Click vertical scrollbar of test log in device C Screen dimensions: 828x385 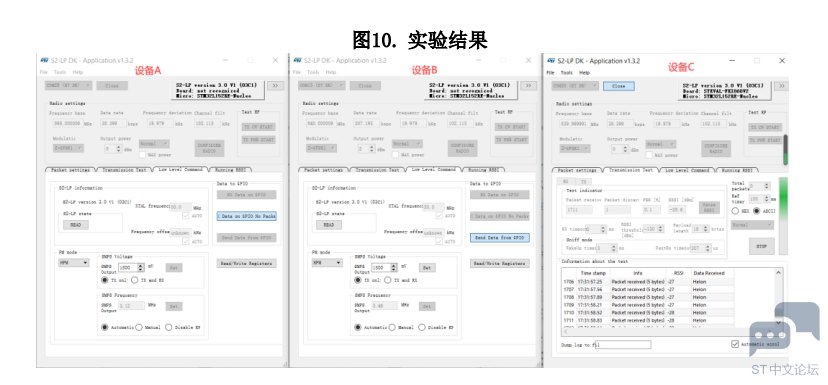[778, 297]
